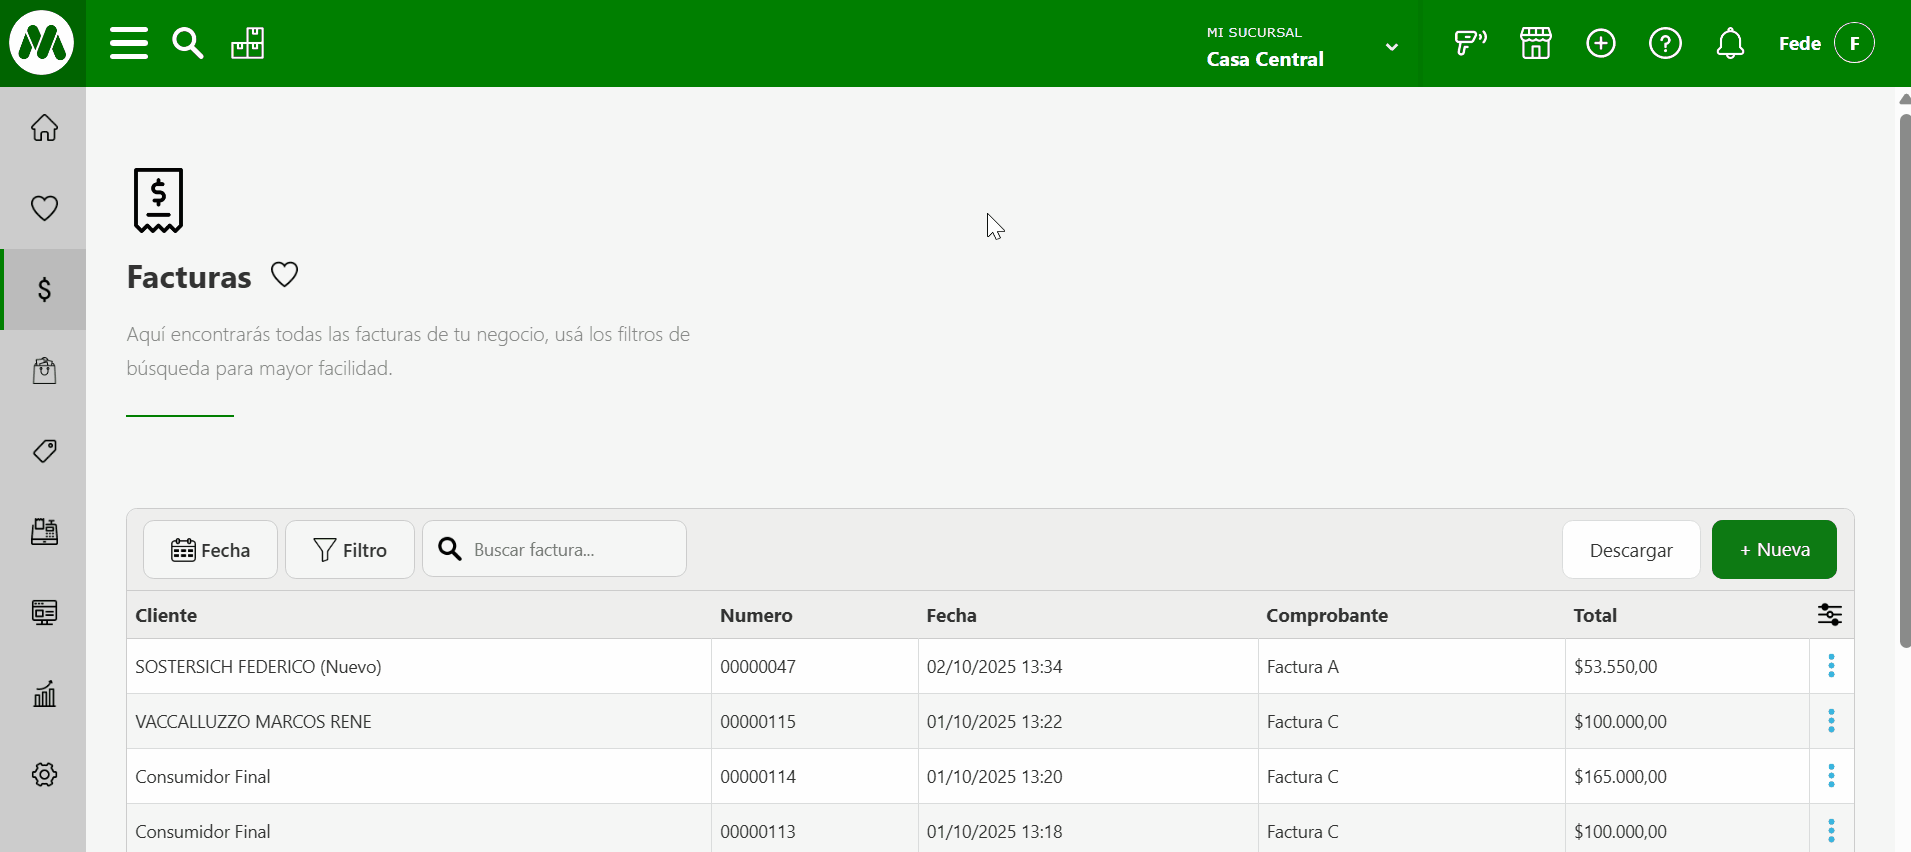Open the Fecha date picker
1911x852 pixels.
point(210,550)
